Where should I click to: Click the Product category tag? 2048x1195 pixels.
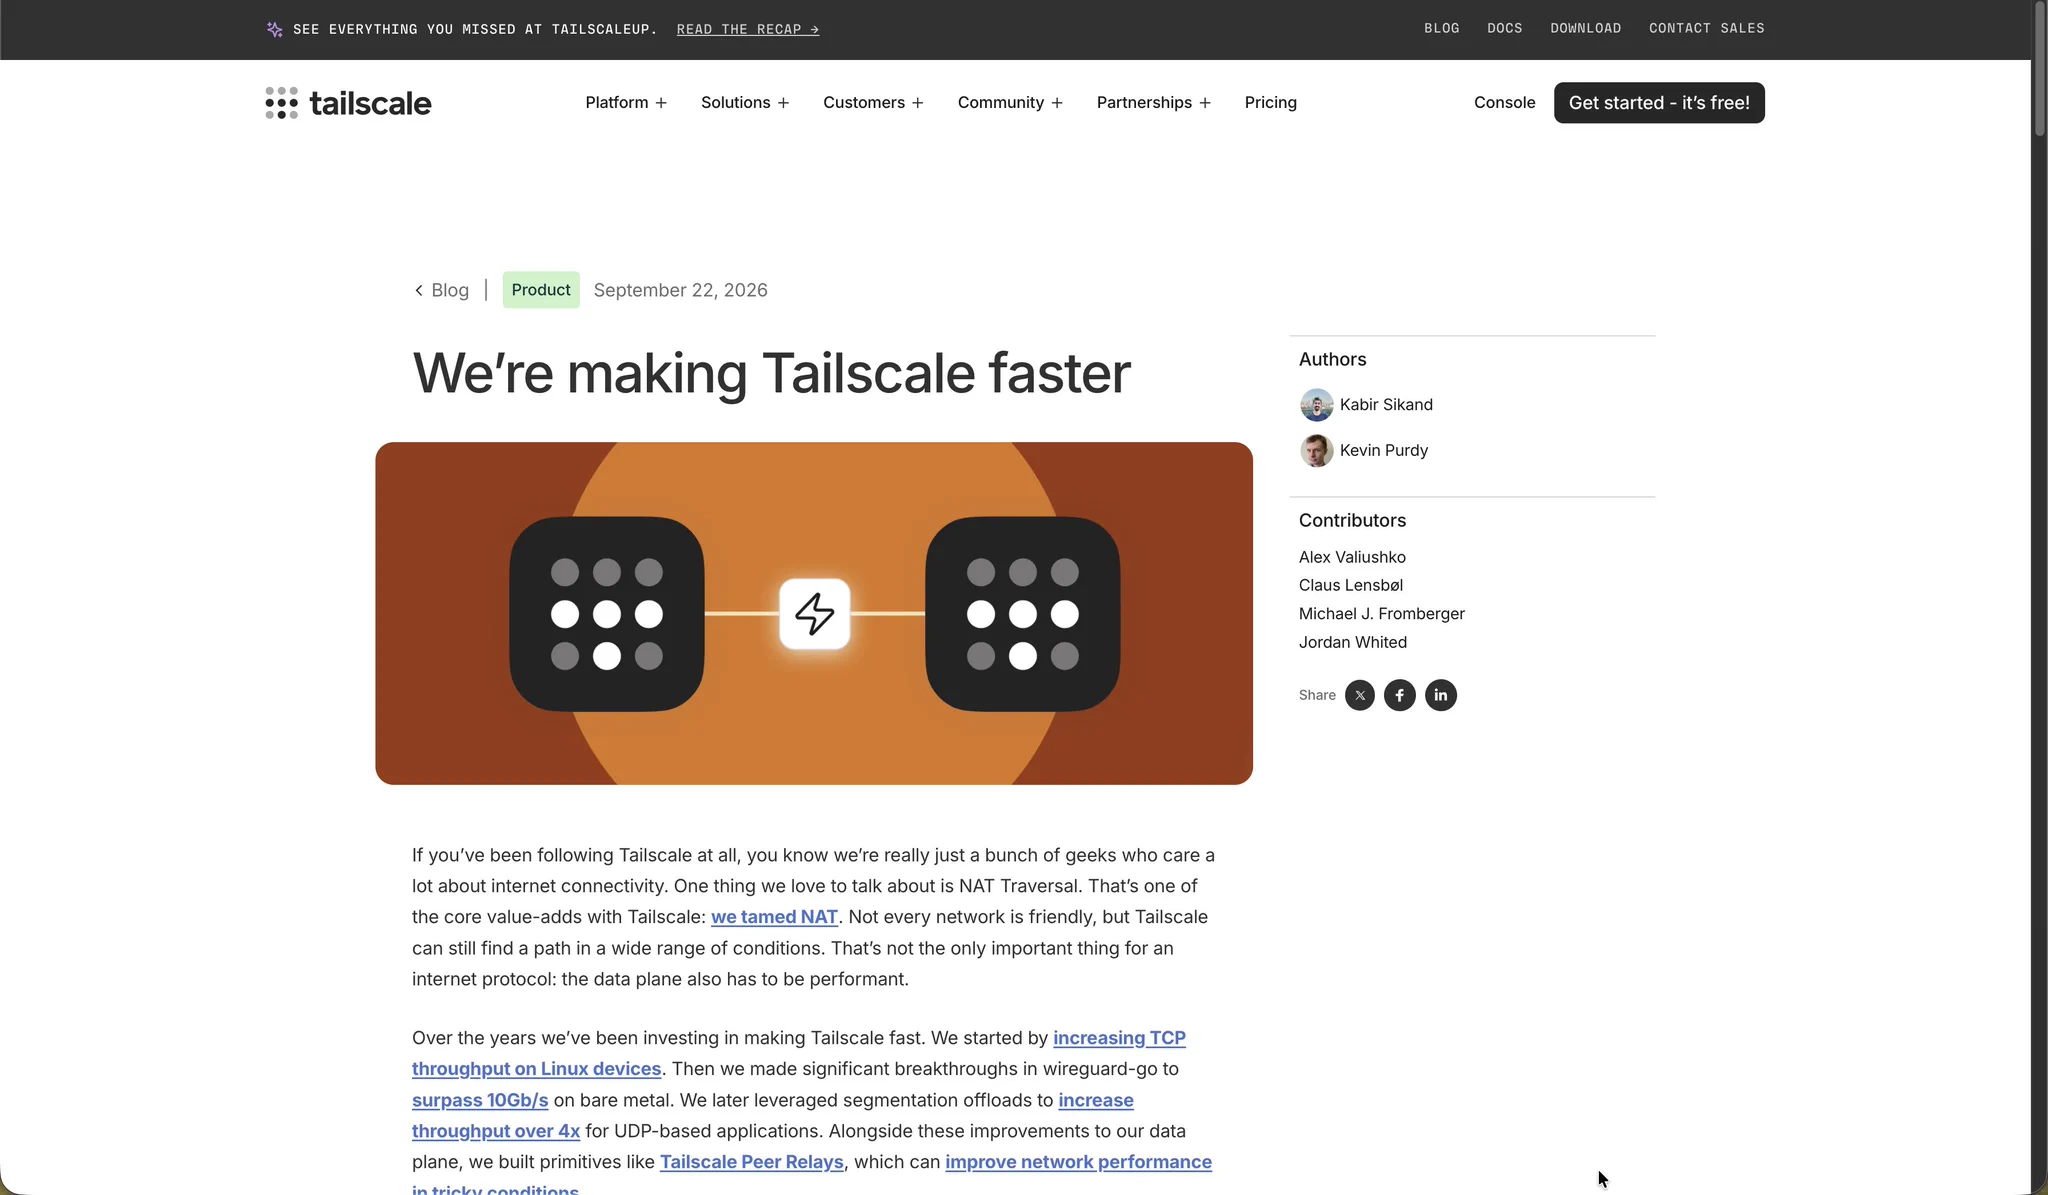[x=541, y=290]
